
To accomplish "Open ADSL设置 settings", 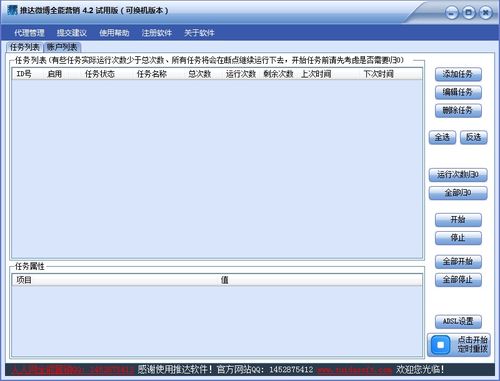I will (x=458, y=321).
